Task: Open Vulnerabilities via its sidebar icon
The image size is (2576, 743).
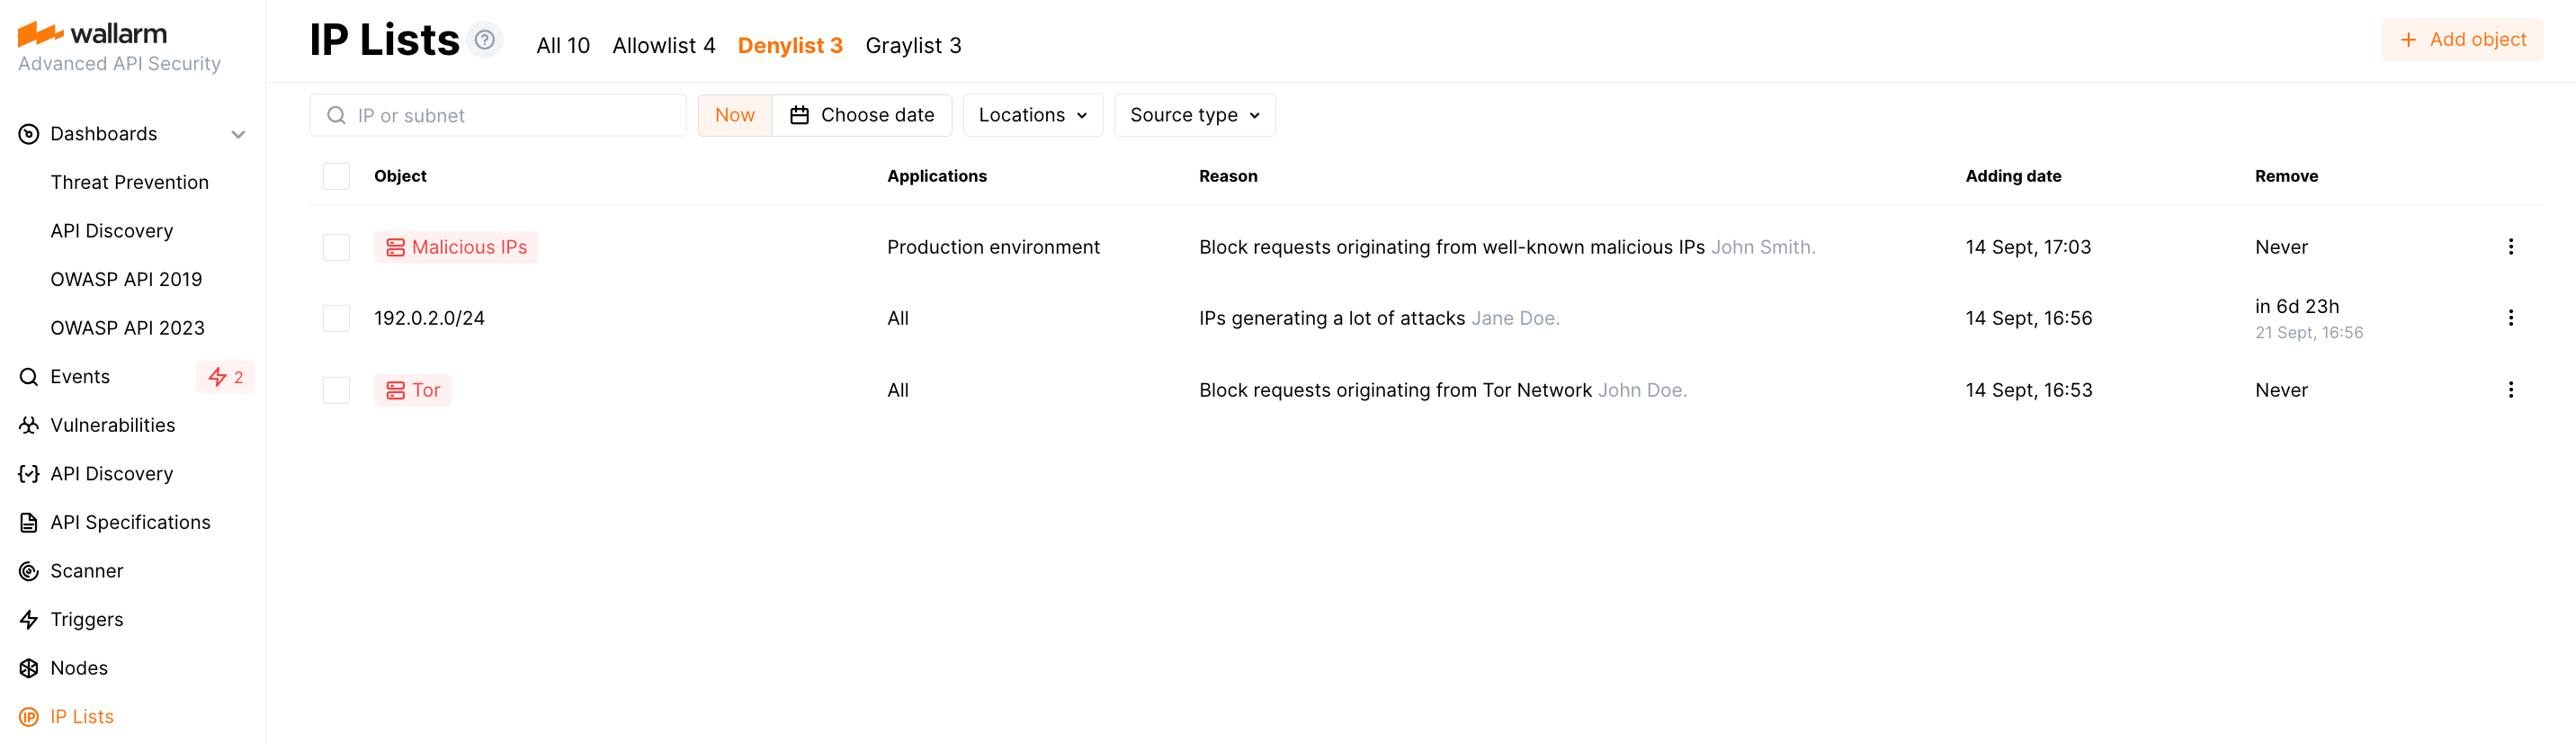Action: pyautogui.click(x=29, y=426)
